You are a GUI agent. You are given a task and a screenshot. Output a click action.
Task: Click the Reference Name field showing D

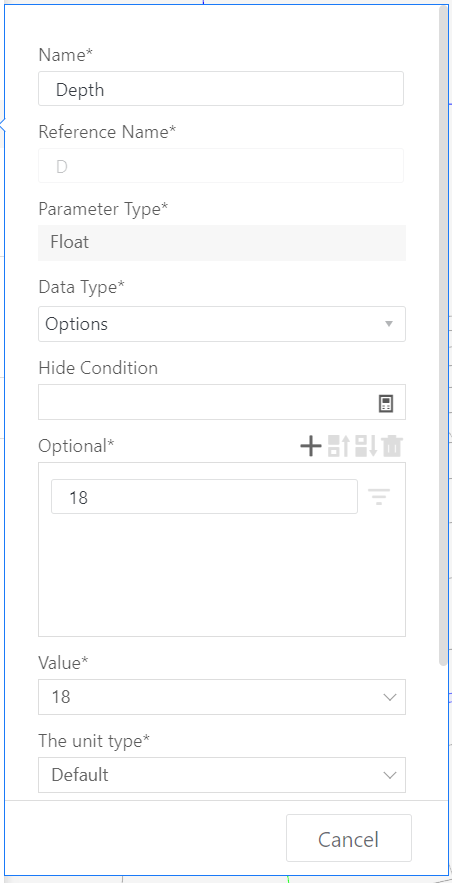[221, 166]
